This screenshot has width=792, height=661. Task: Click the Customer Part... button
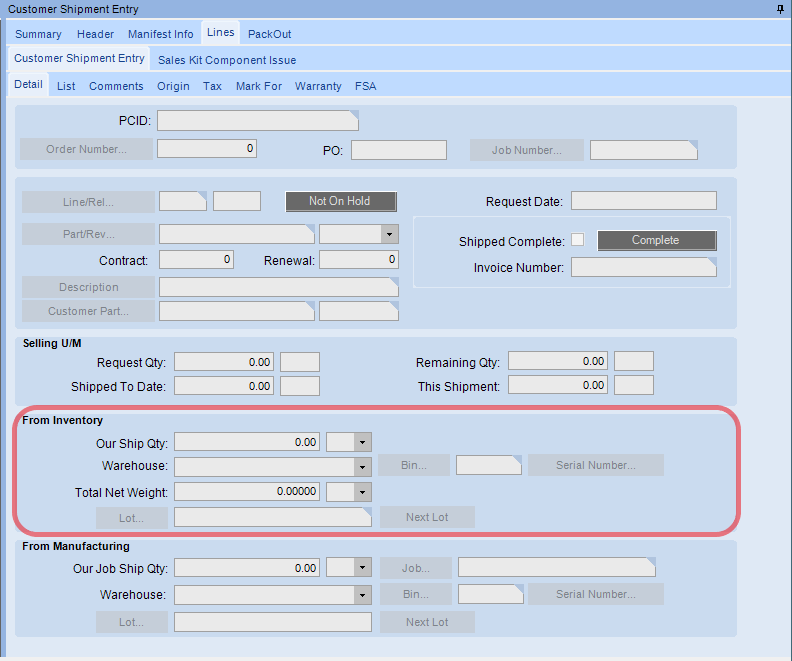click(88, 311)
